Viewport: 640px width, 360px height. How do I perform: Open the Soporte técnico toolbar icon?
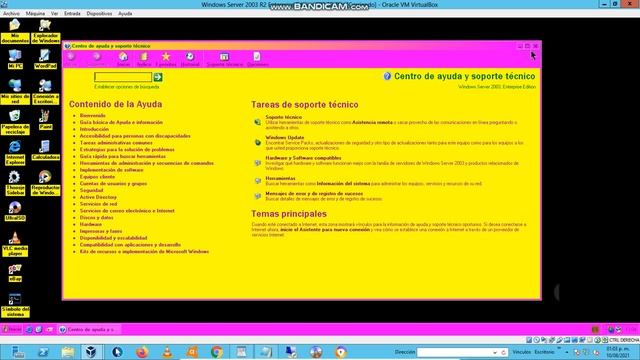224,59
